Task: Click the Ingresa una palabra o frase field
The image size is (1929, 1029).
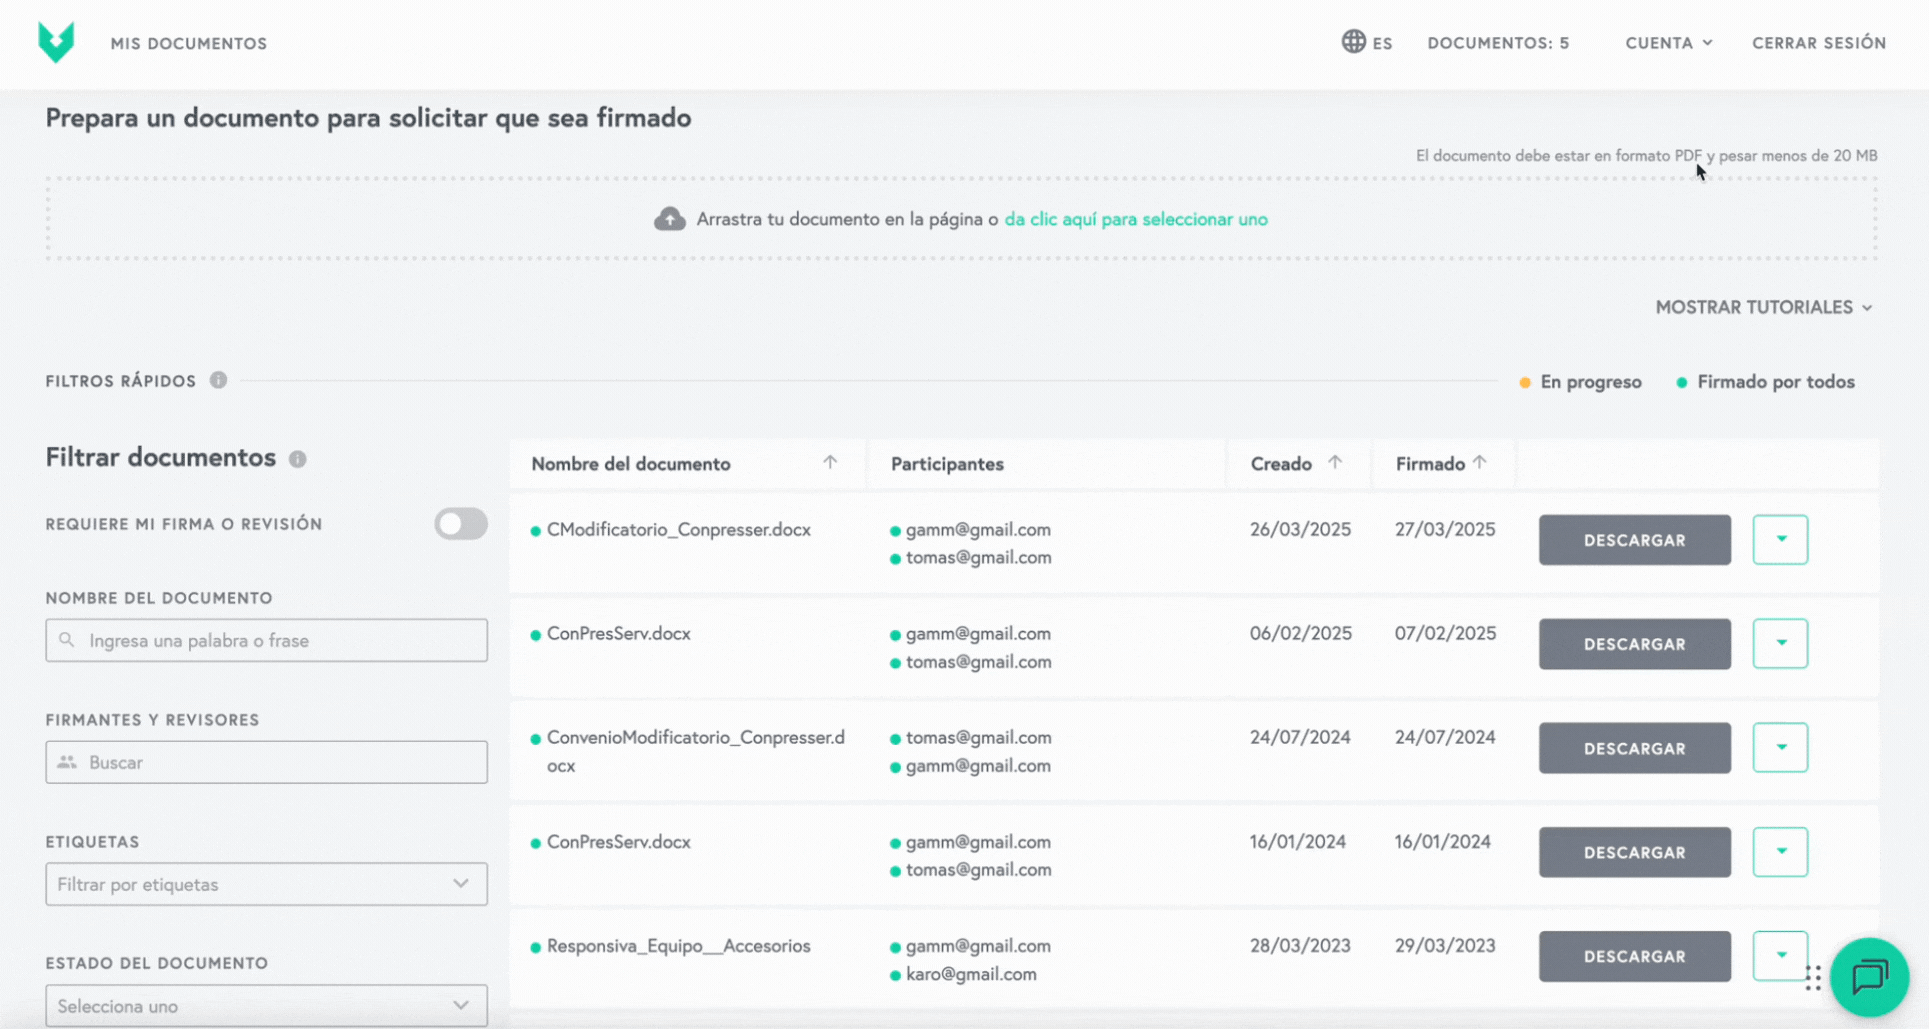Action: pos(265,640)
